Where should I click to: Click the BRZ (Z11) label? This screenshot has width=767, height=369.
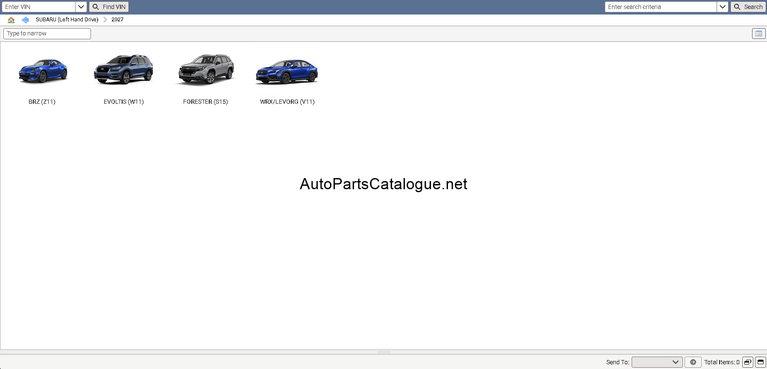tap(42, 102)
